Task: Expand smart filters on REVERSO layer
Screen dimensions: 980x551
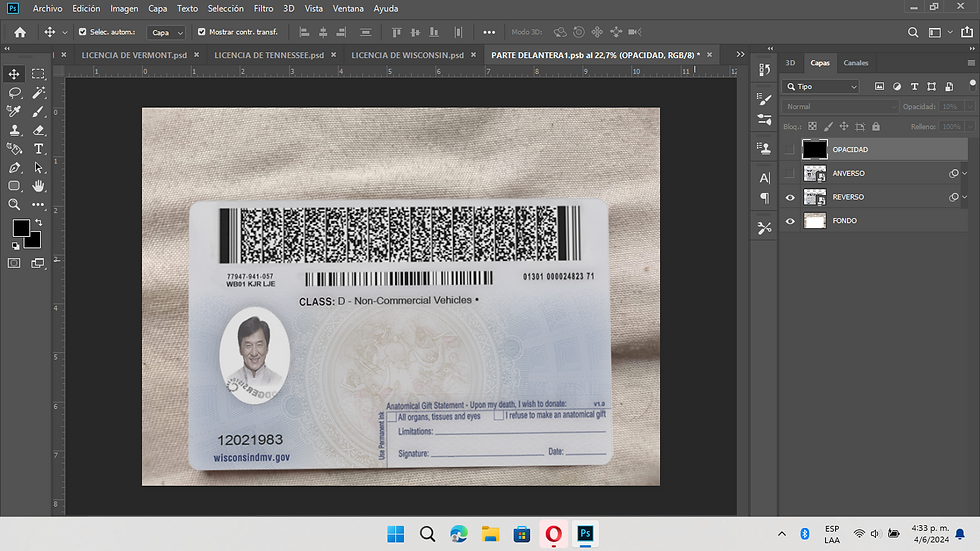Action: coord(964,197)
